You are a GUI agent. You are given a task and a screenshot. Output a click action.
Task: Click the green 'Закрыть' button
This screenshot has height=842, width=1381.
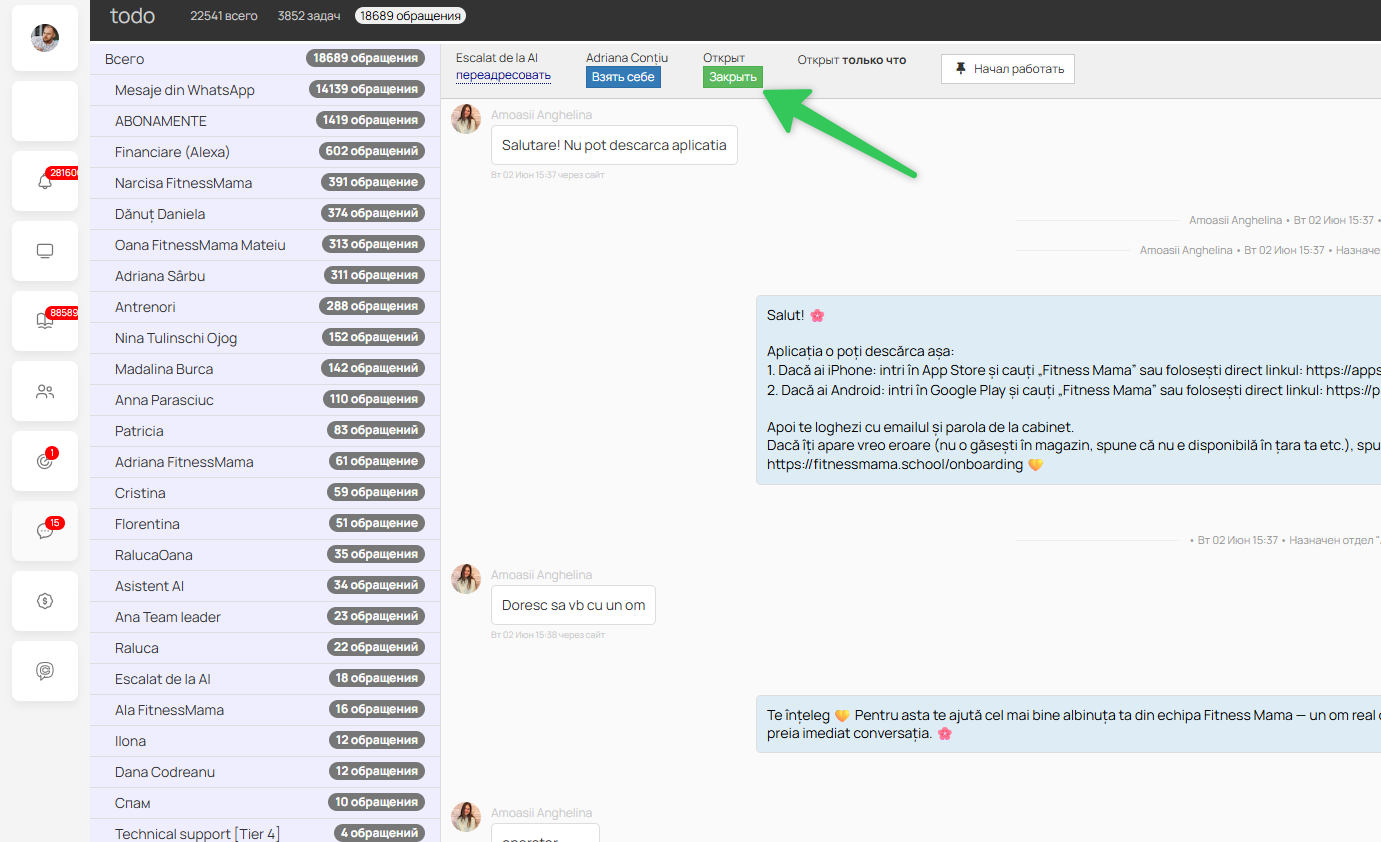[x=733, y=77]
